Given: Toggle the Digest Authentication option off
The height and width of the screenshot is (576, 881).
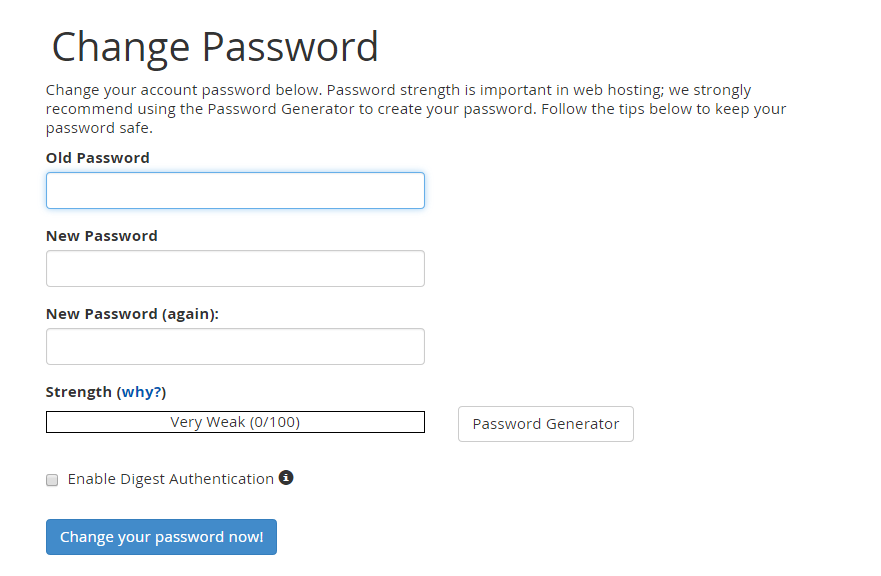Looking at the screenshot, I should (x=51, y=480).
